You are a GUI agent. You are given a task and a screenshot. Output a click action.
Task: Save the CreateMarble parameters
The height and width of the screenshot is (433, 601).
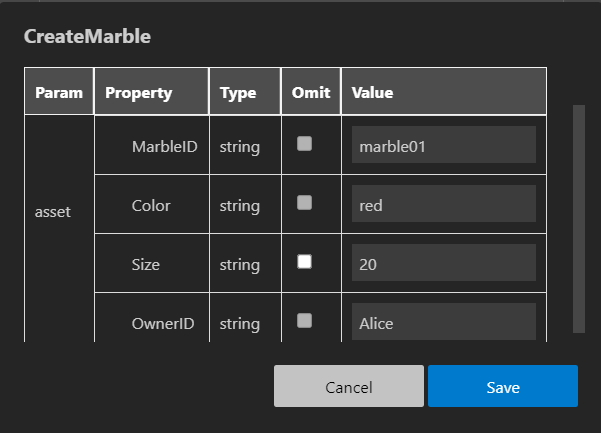click(502, 387)
